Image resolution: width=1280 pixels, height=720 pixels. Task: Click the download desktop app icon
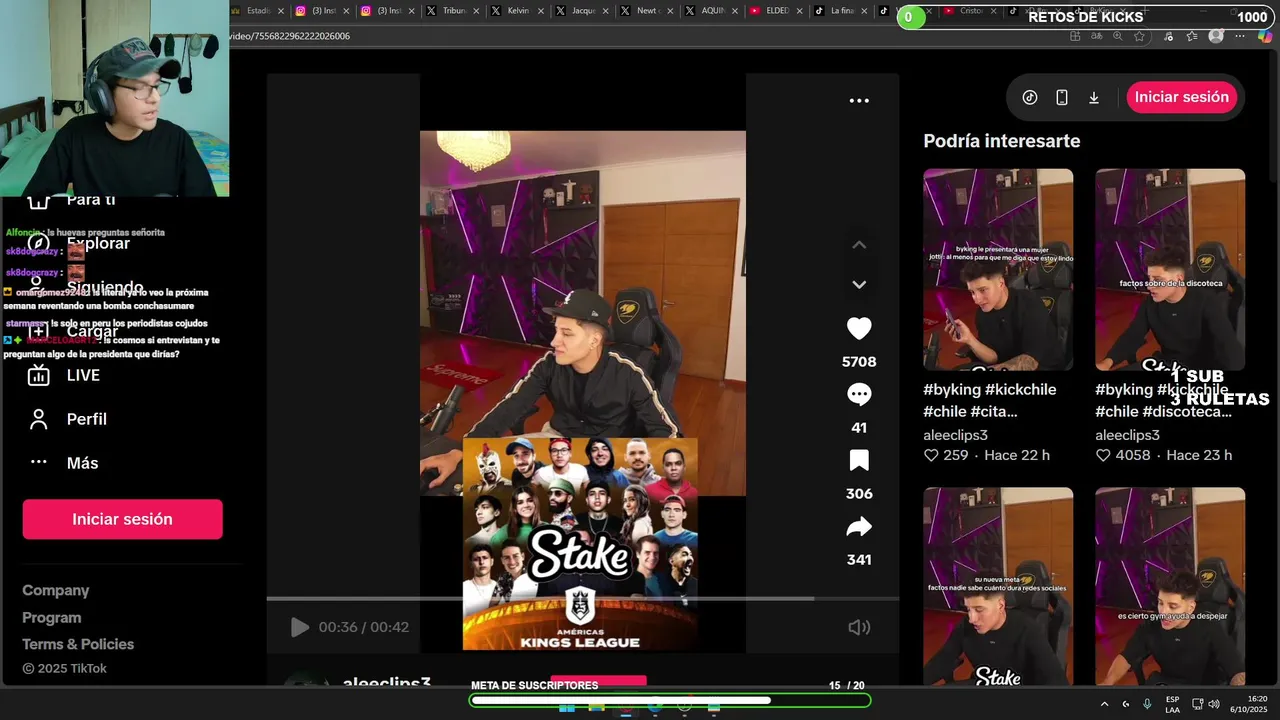[1094, 97]
